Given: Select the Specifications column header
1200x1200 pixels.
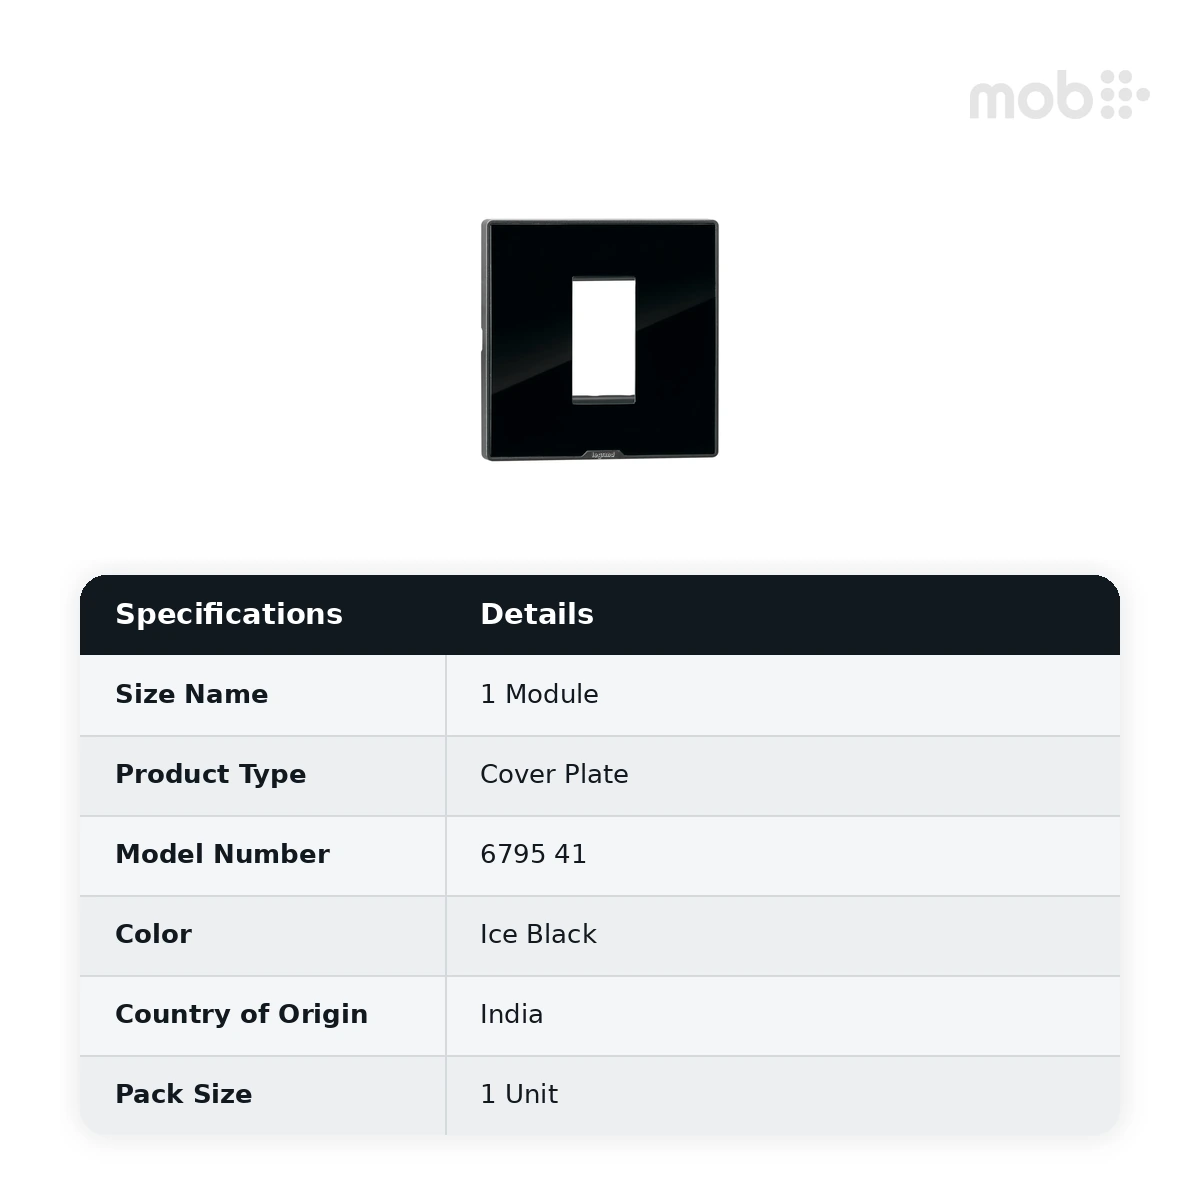Looking at the screenshot, I should [229, 614].
